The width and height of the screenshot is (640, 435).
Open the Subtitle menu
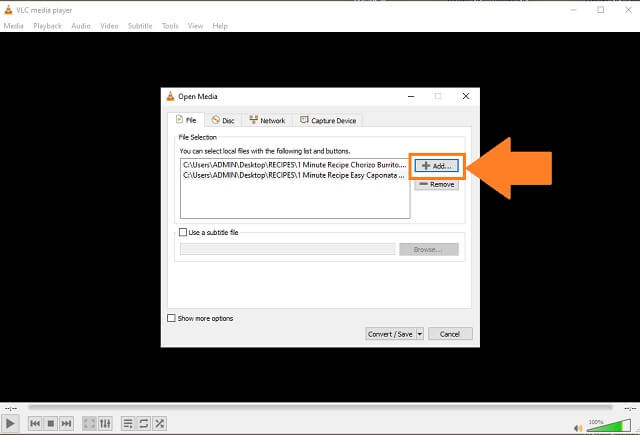tap(140, 26)
